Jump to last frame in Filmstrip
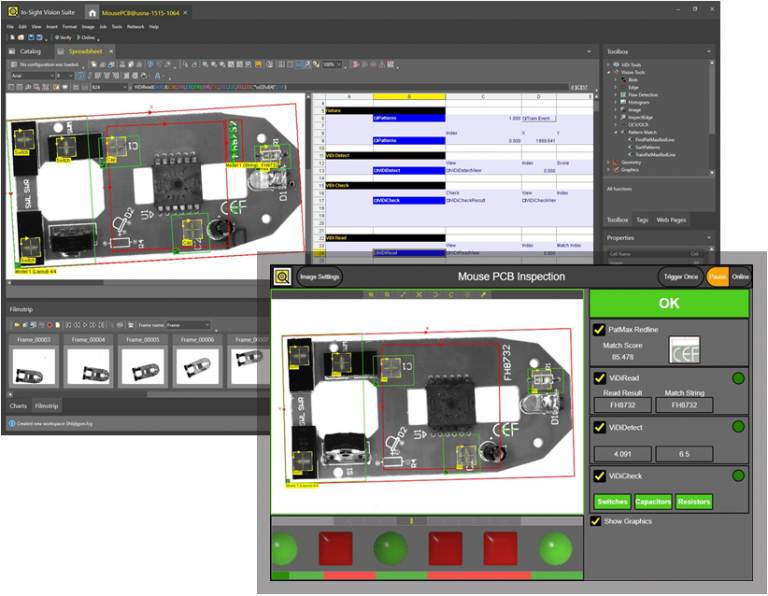The height and width of the screenshot is (596, 768). pos(101,325)
